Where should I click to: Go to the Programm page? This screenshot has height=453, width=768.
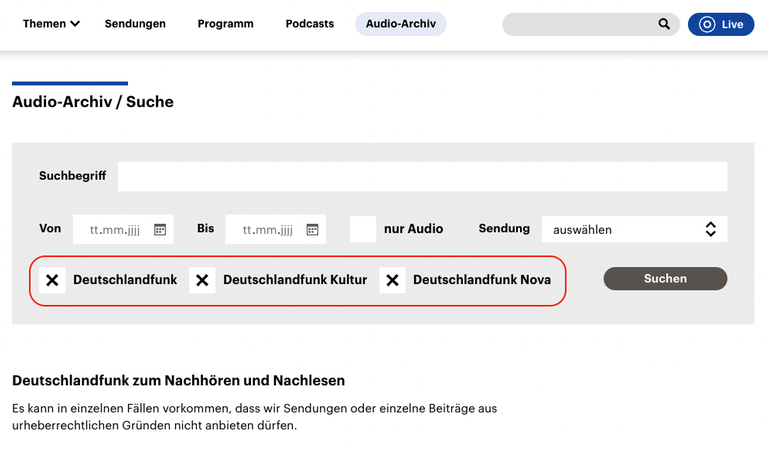tap(225, 24)
